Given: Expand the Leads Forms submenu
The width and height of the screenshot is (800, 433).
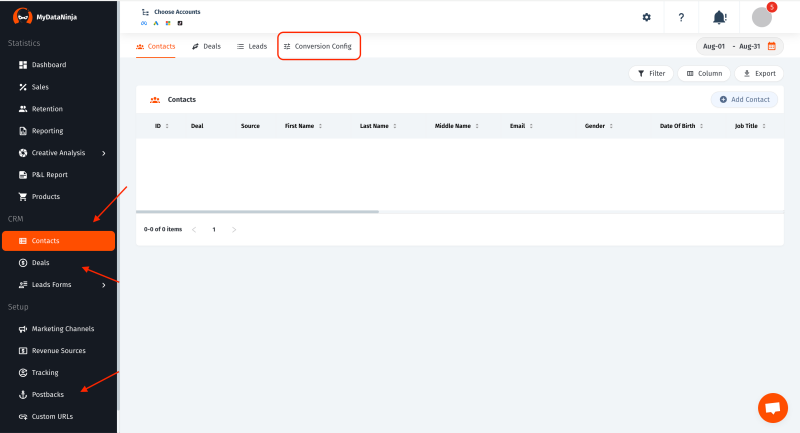Looking at the screenshot, I should pos(103,285).
